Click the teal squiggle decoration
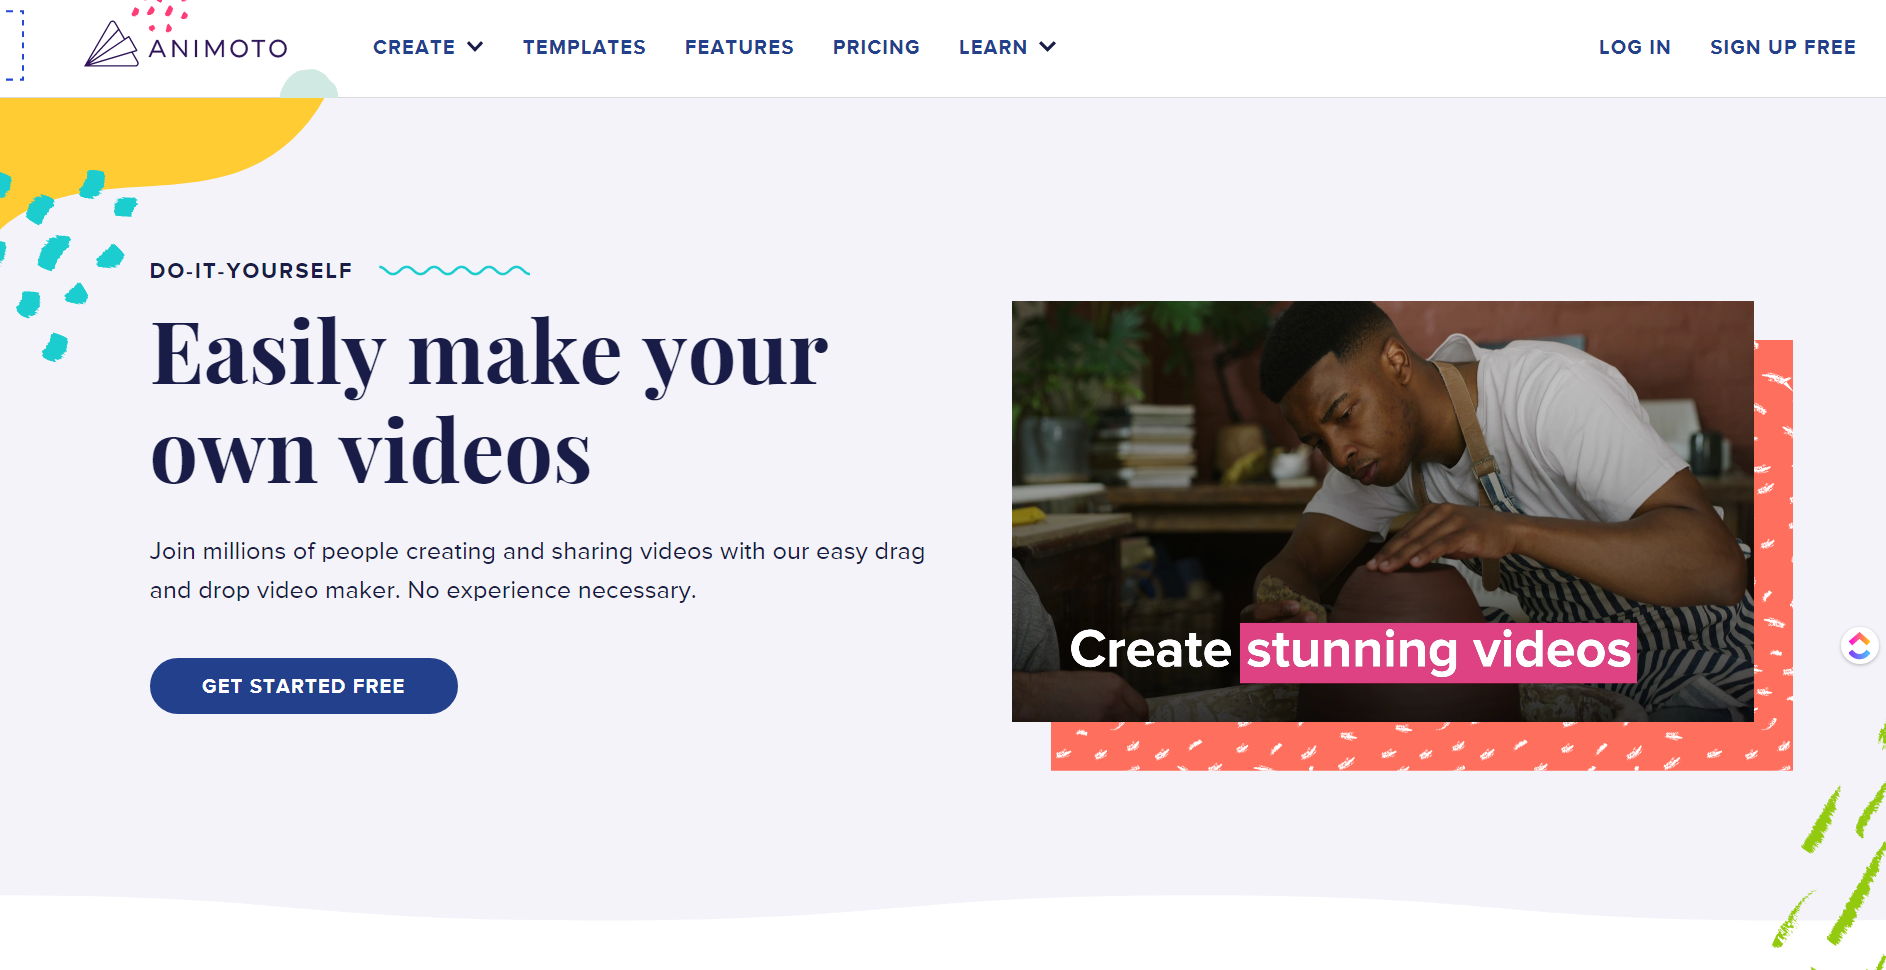This screenshot has height=970, width=1886. click(456, 270)
